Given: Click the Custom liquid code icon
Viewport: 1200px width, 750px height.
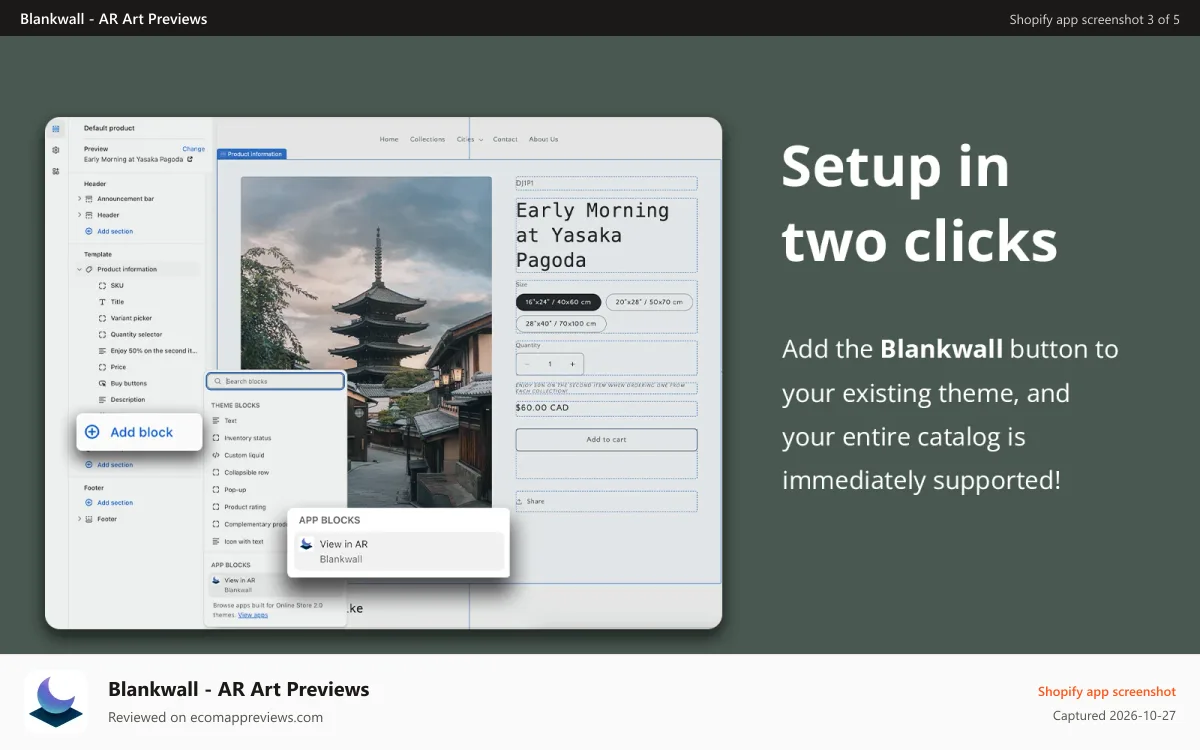Looking at the screenshot, I should (216, 455).
